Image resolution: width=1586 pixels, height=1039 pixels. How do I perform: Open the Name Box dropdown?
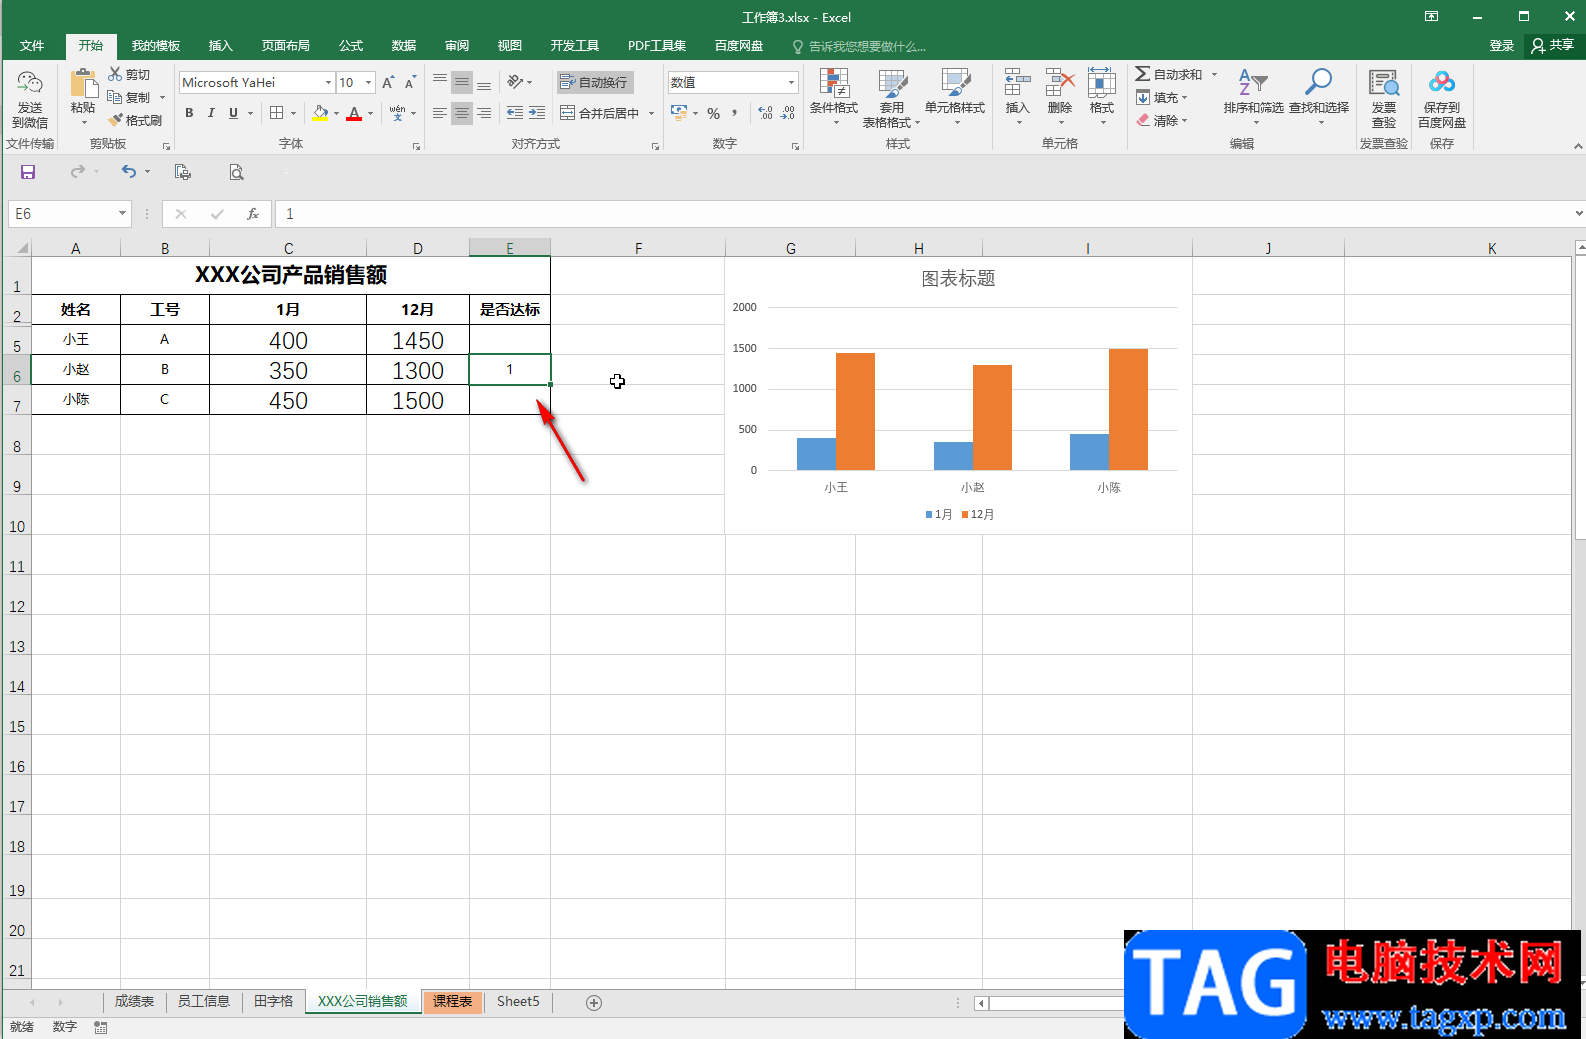coord(123,213)
